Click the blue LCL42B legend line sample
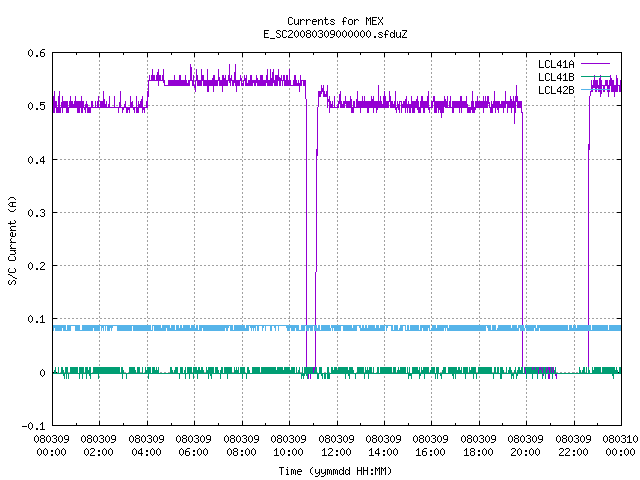Viewport: 640px width, 480px height. click(595, 89)
